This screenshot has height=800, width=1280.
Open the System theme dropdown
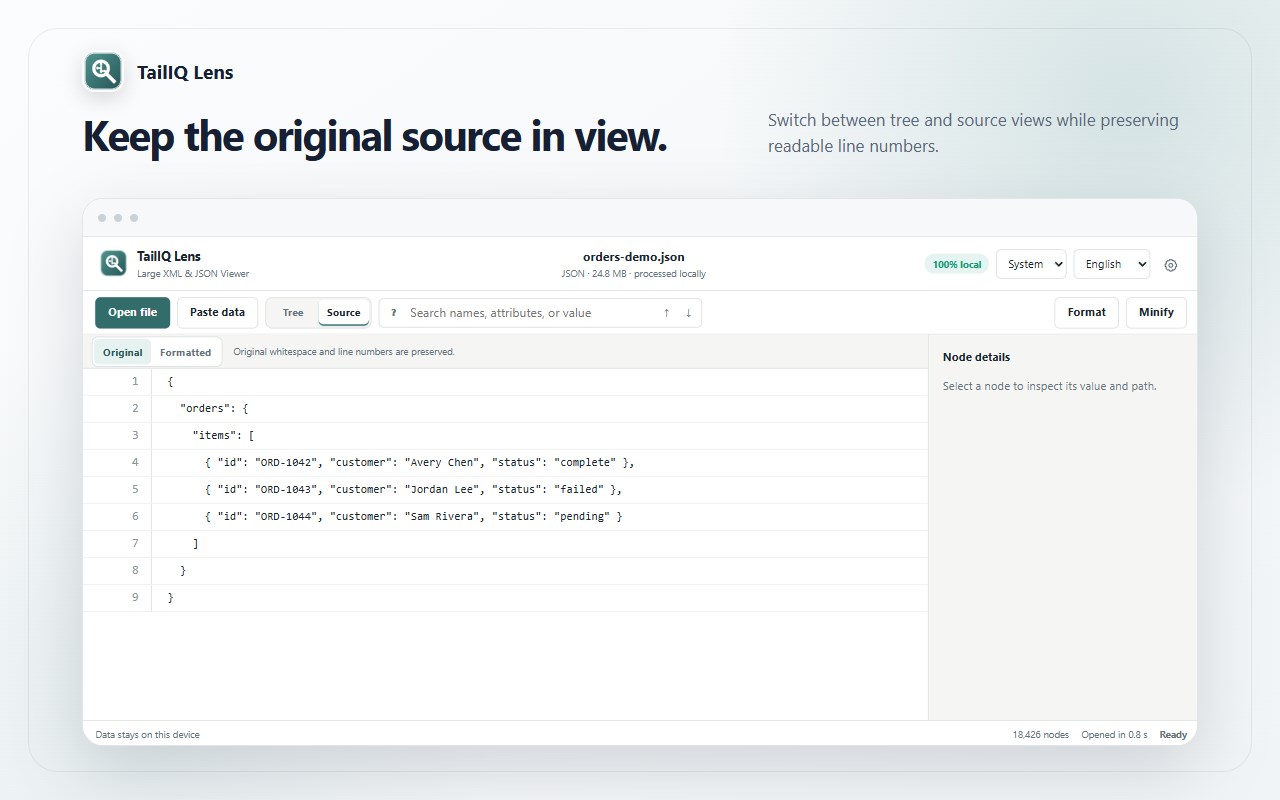click(1031, 264)
